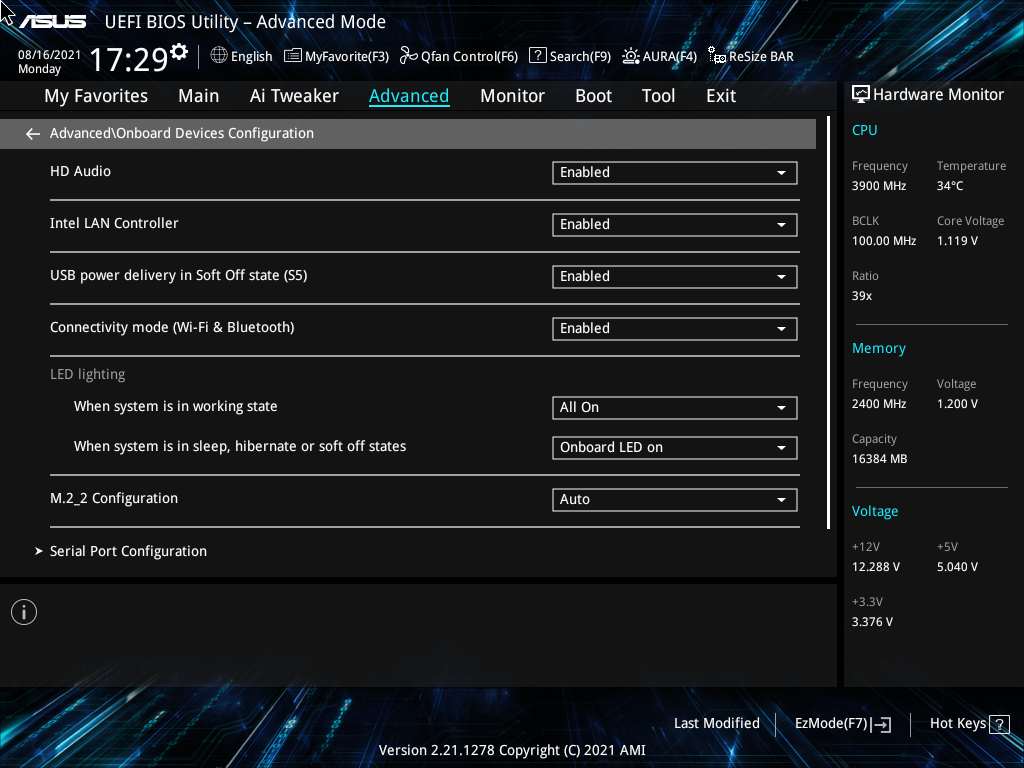Click the Advanced\Onboard Devices Configuration breadcrumb
Viewport: 1024px width, 768px height.
[182, 133]
